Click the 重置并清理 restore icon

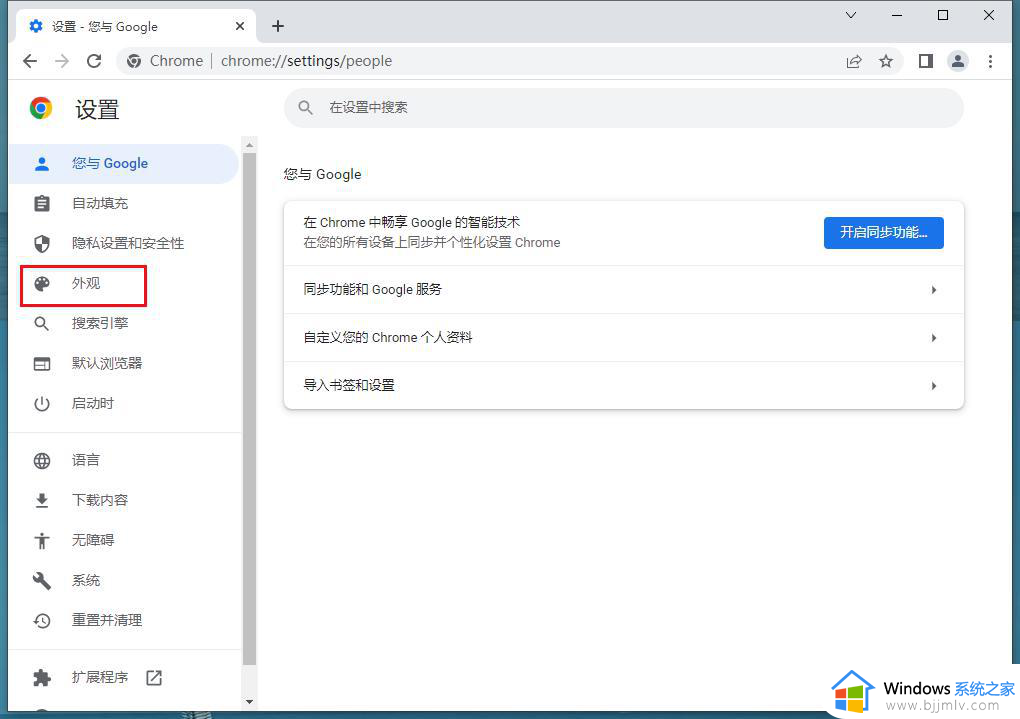[42, 621]
